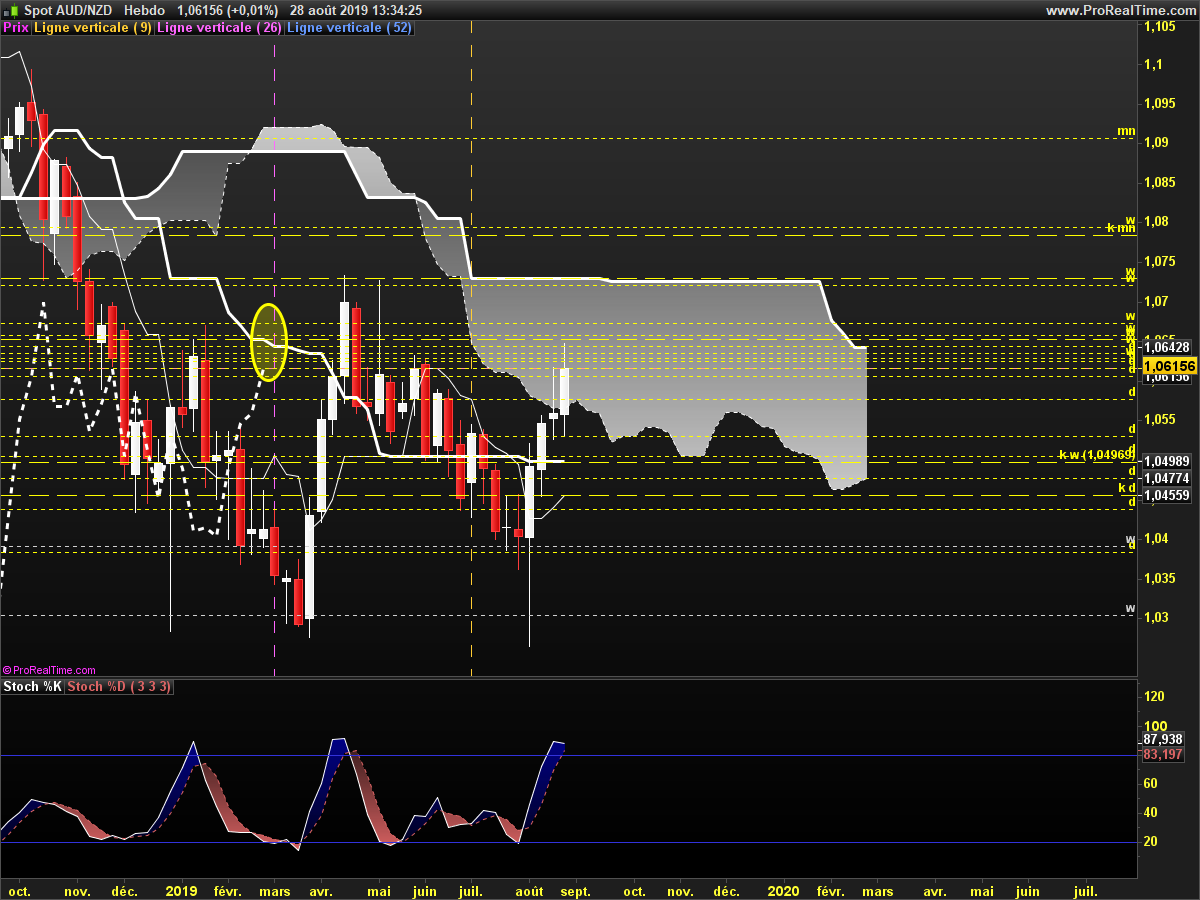
Task: Click the juil. label right after 2019's juin
Action: (x=470, y=890)
